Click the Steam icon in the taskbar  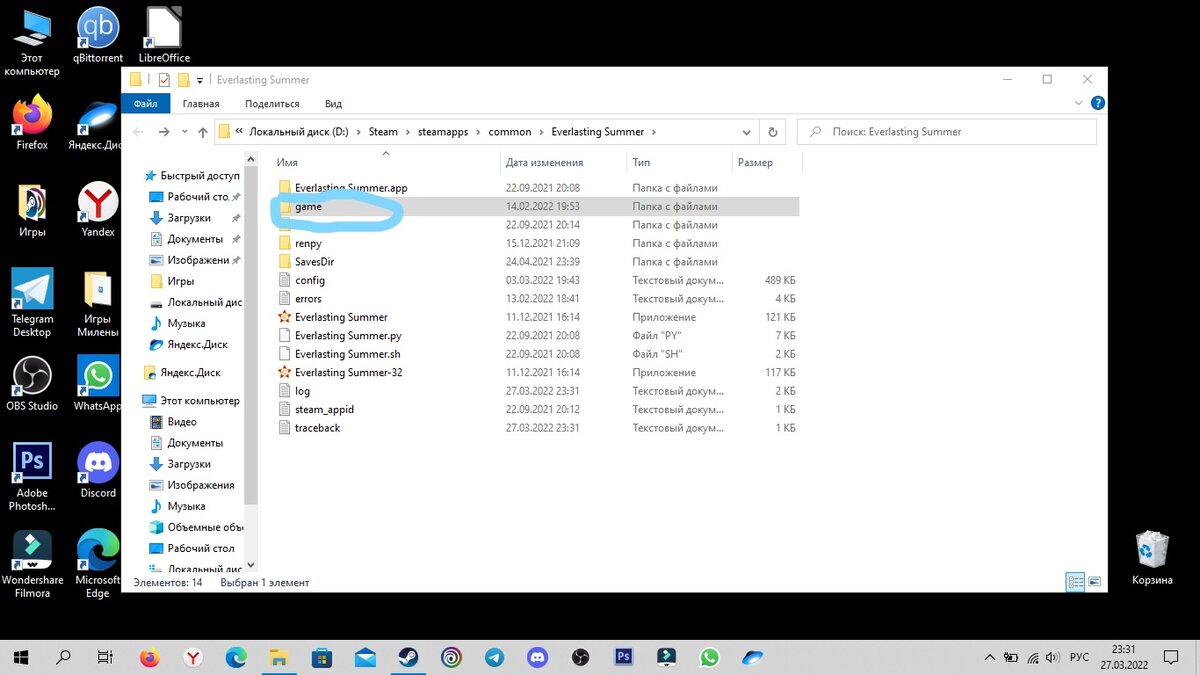coord(409,657)
